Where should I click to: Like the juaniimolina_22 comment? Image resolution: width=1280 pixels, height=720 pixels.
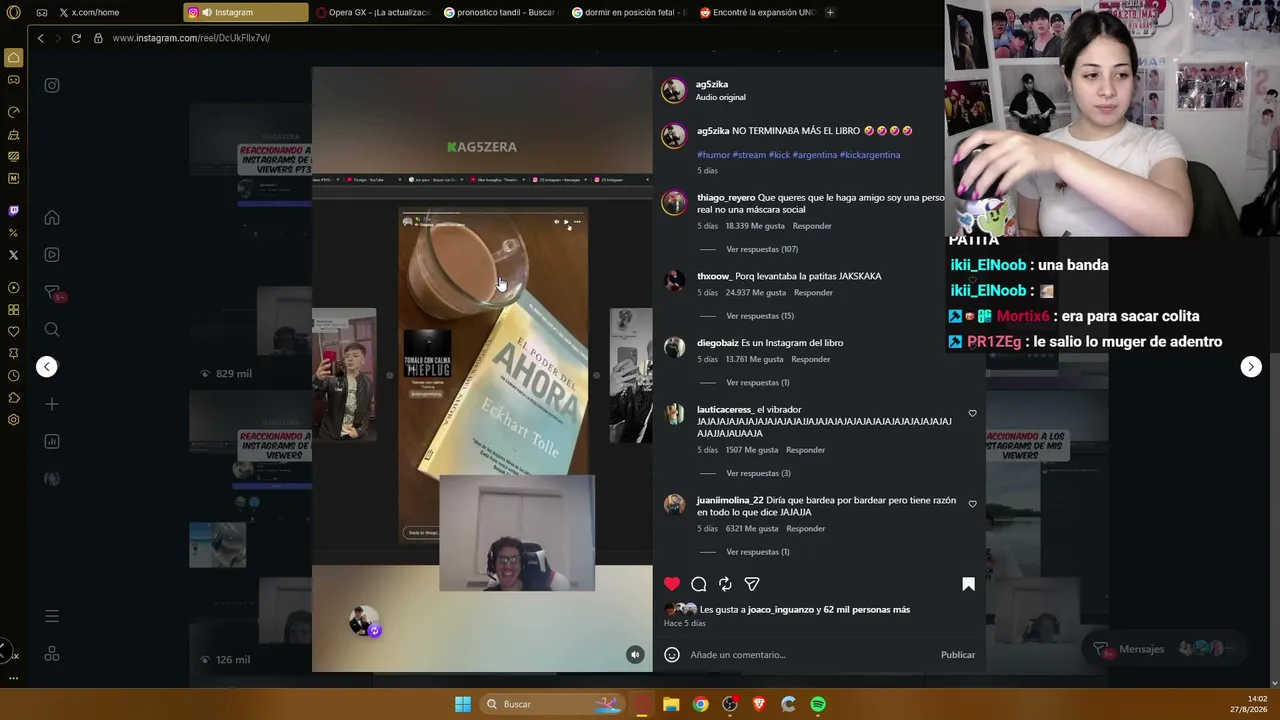pos(972,504)
